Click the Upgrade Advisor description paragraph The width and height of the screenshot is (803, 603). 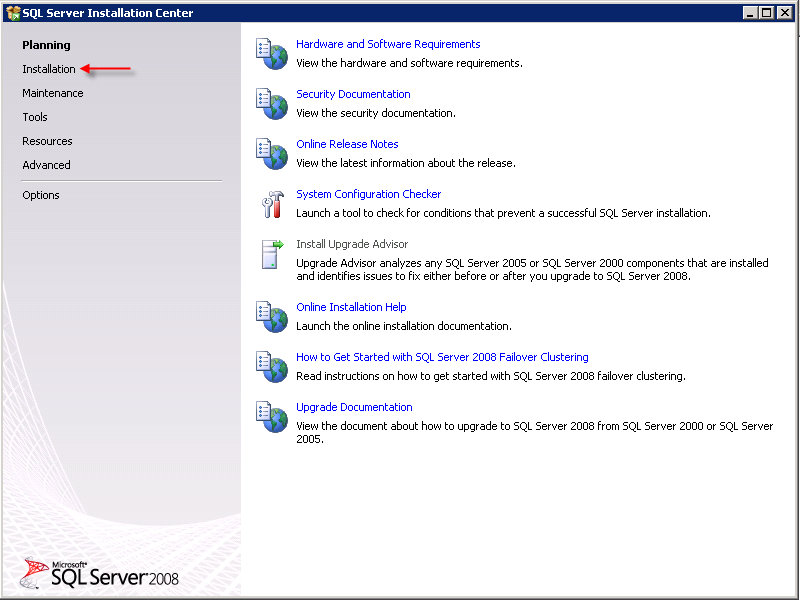(x=533, y=269)
